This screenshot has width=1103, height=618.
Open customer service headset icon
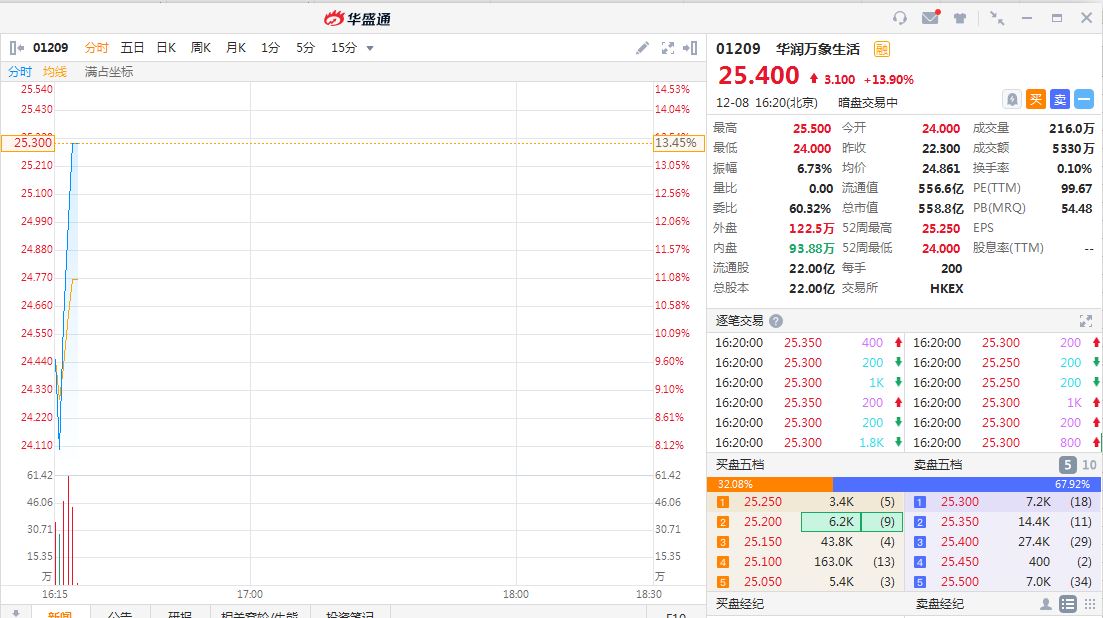coord(900,18)
